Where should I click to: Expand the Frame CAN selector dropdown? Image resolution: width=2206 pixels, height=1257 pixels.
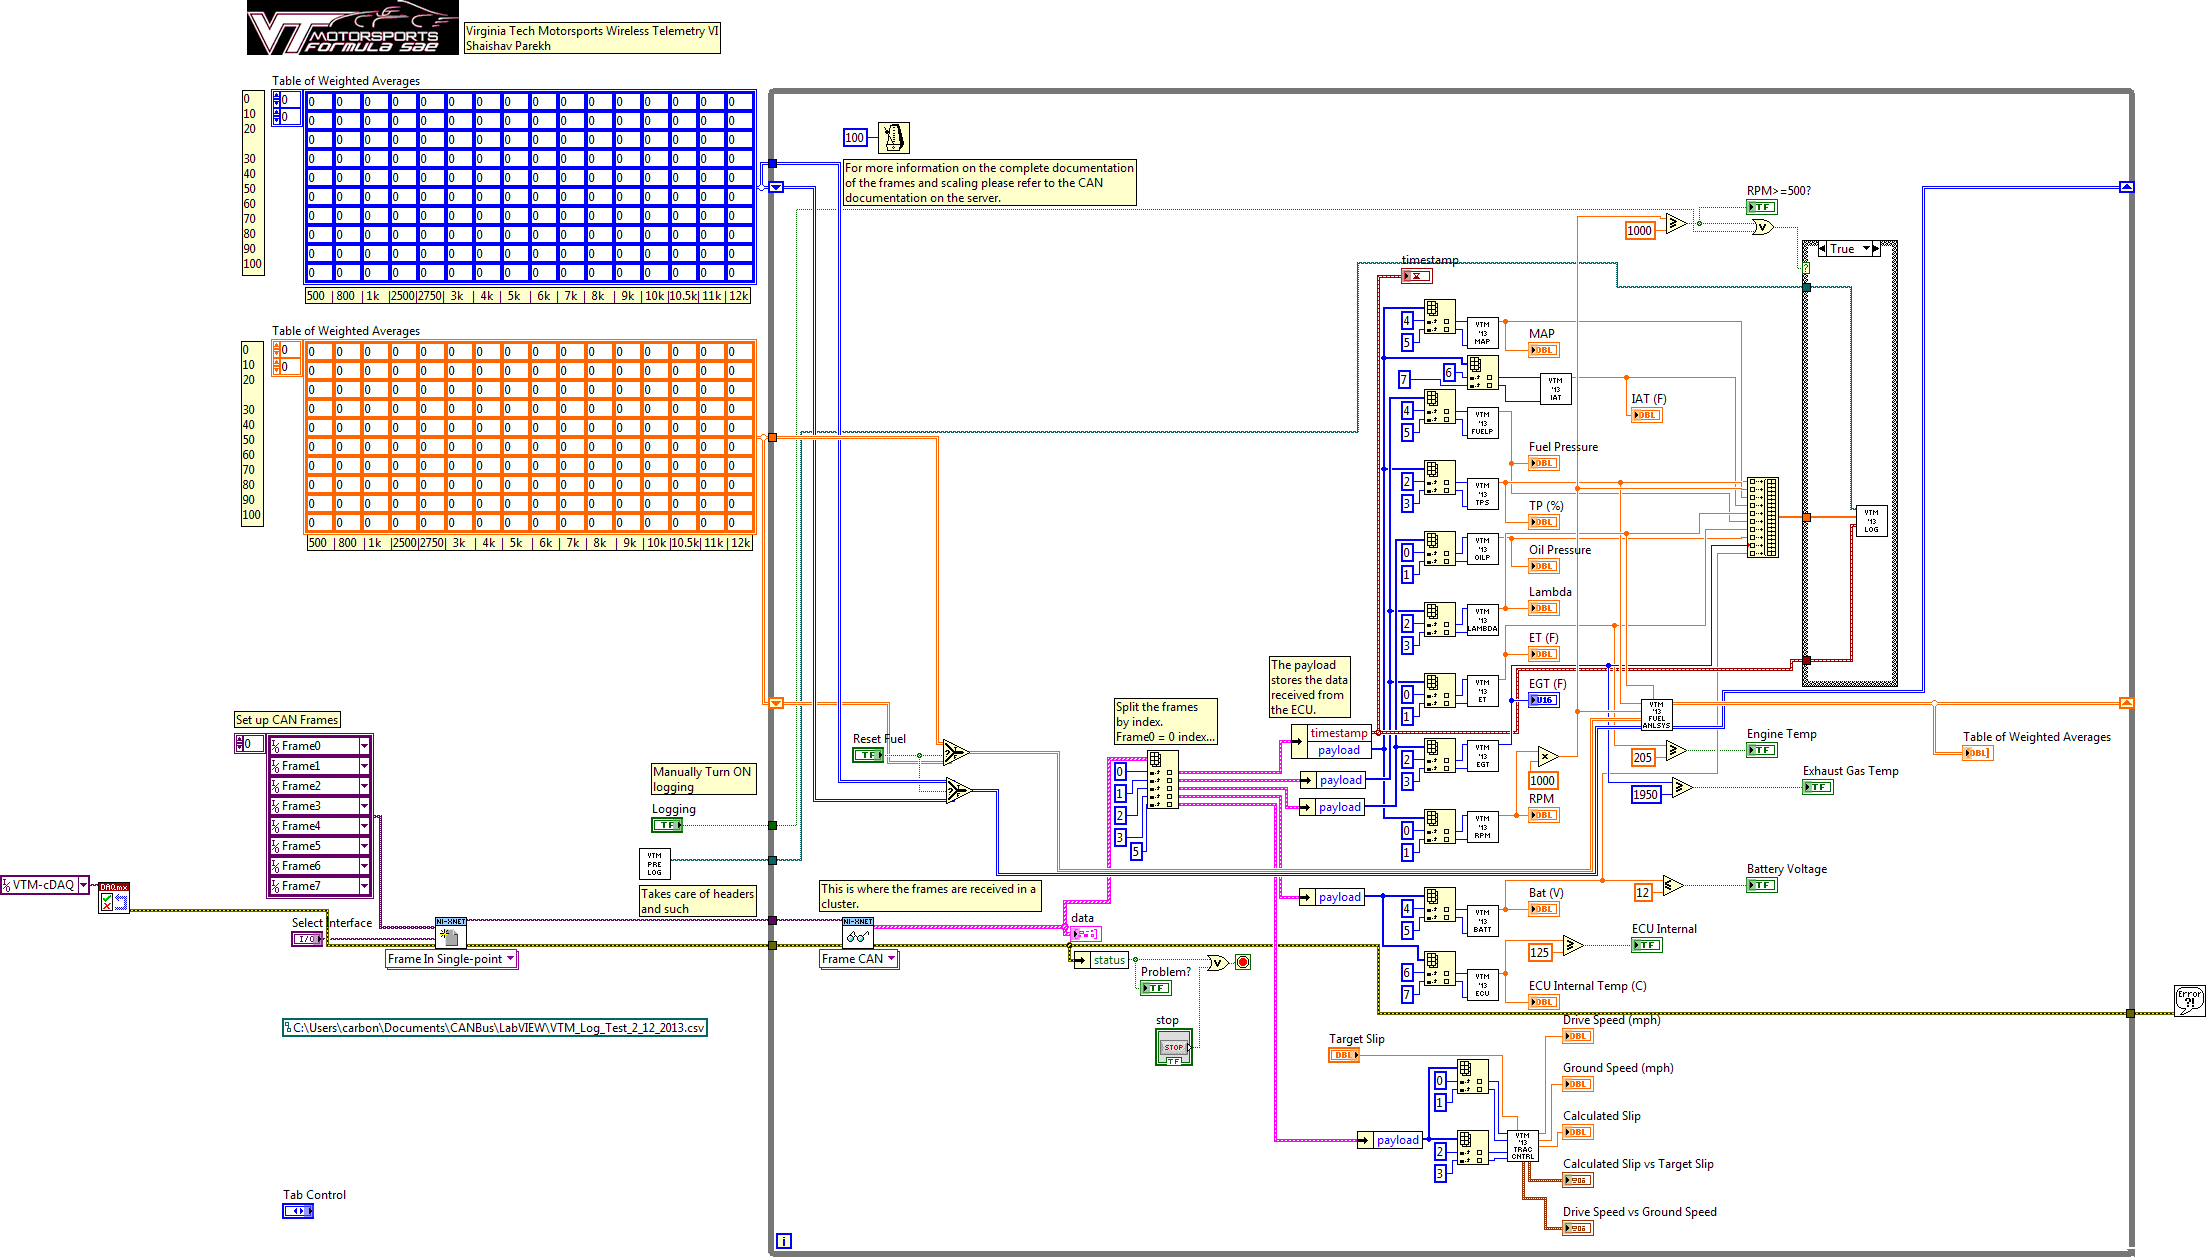pos(890,959)
